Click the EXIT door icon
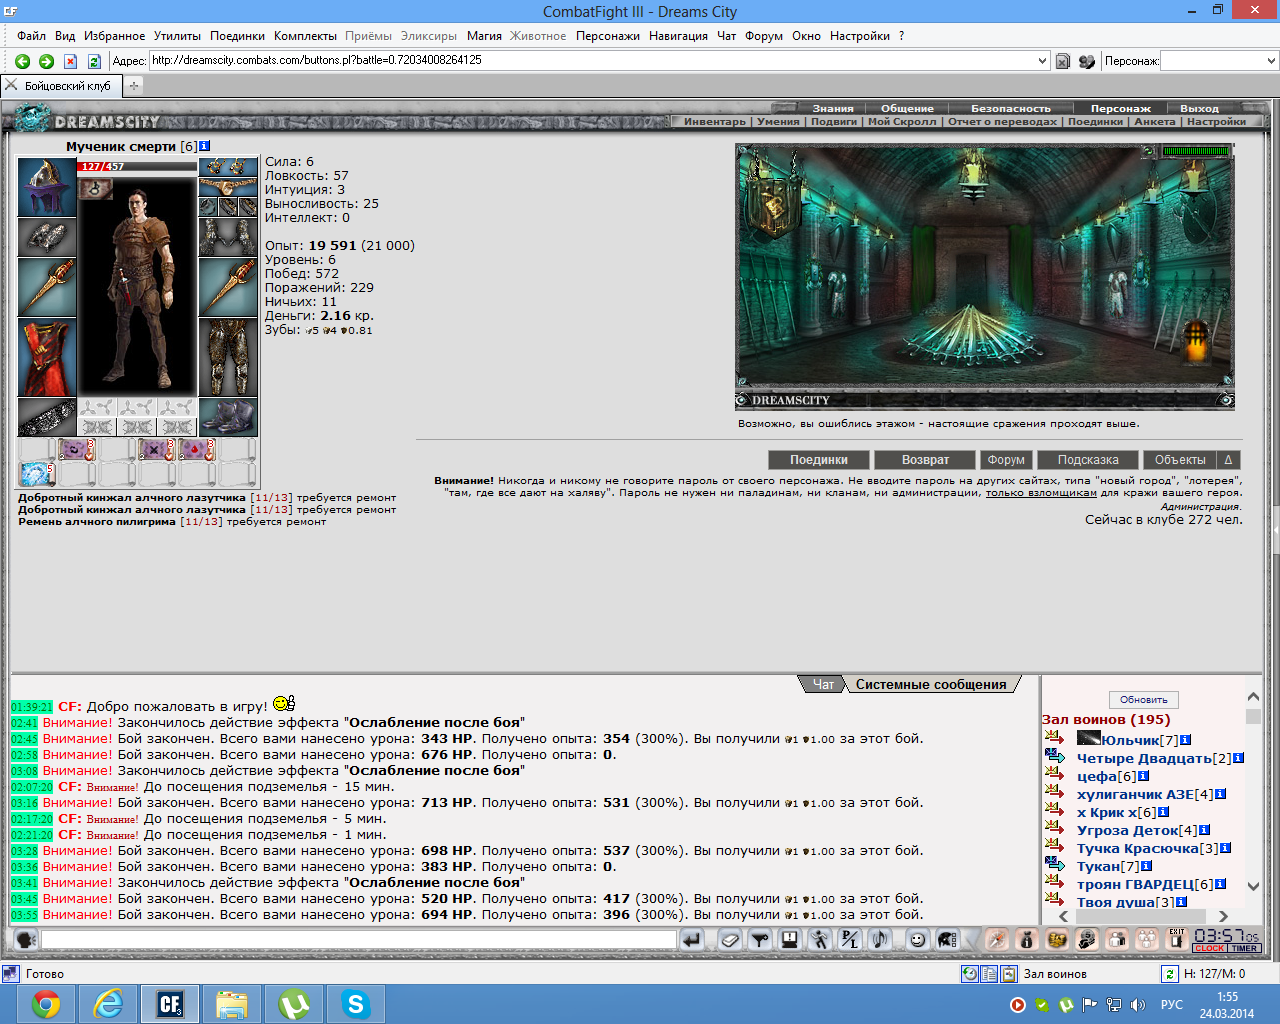1280x1024 pixels. [1177, 938]
